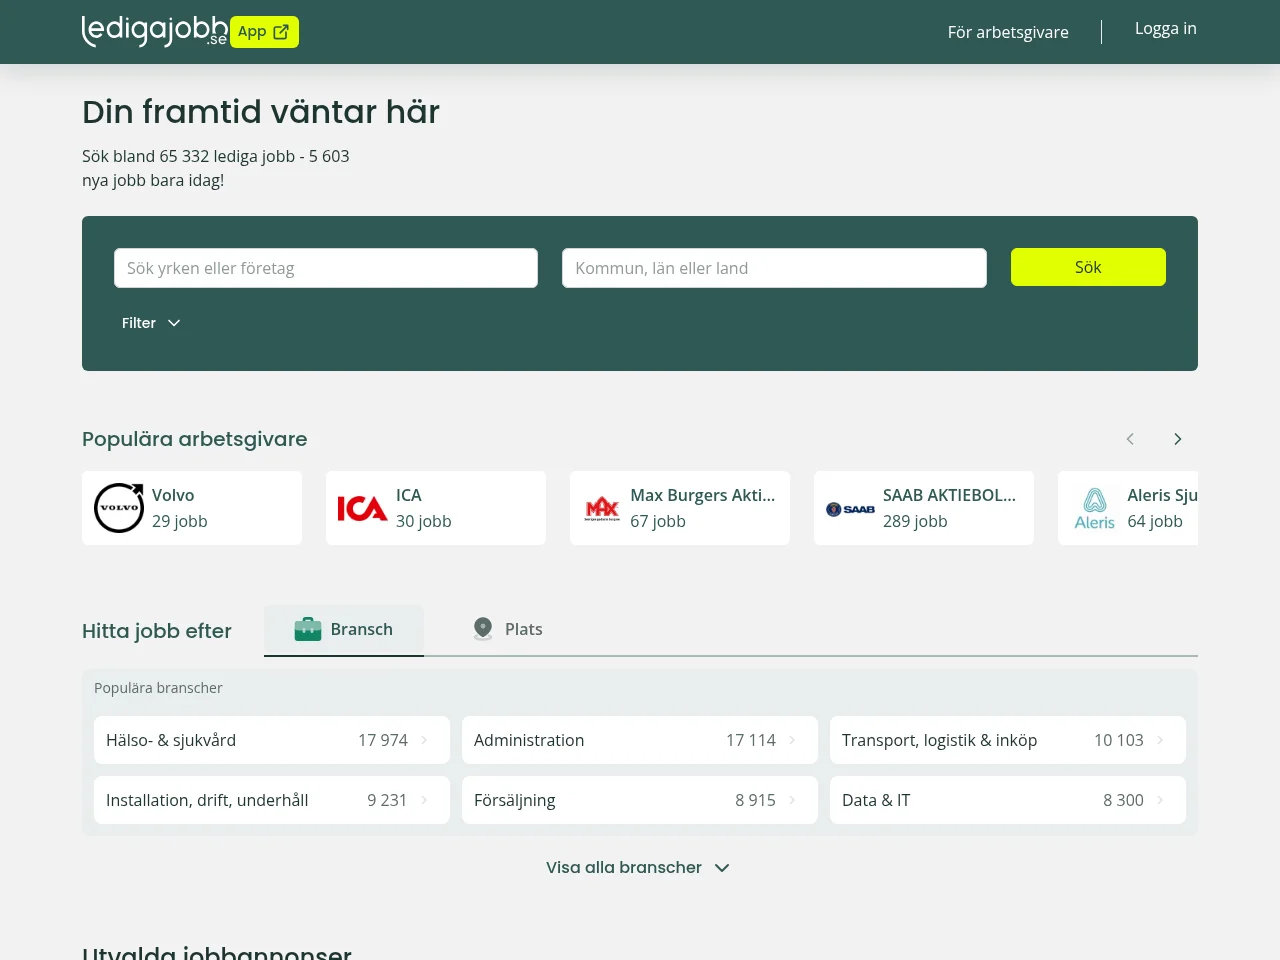The width and height of the screenshot is (1280, 960).
Task: Open Hälso- & sjukvård category
Action: (272, 740)
